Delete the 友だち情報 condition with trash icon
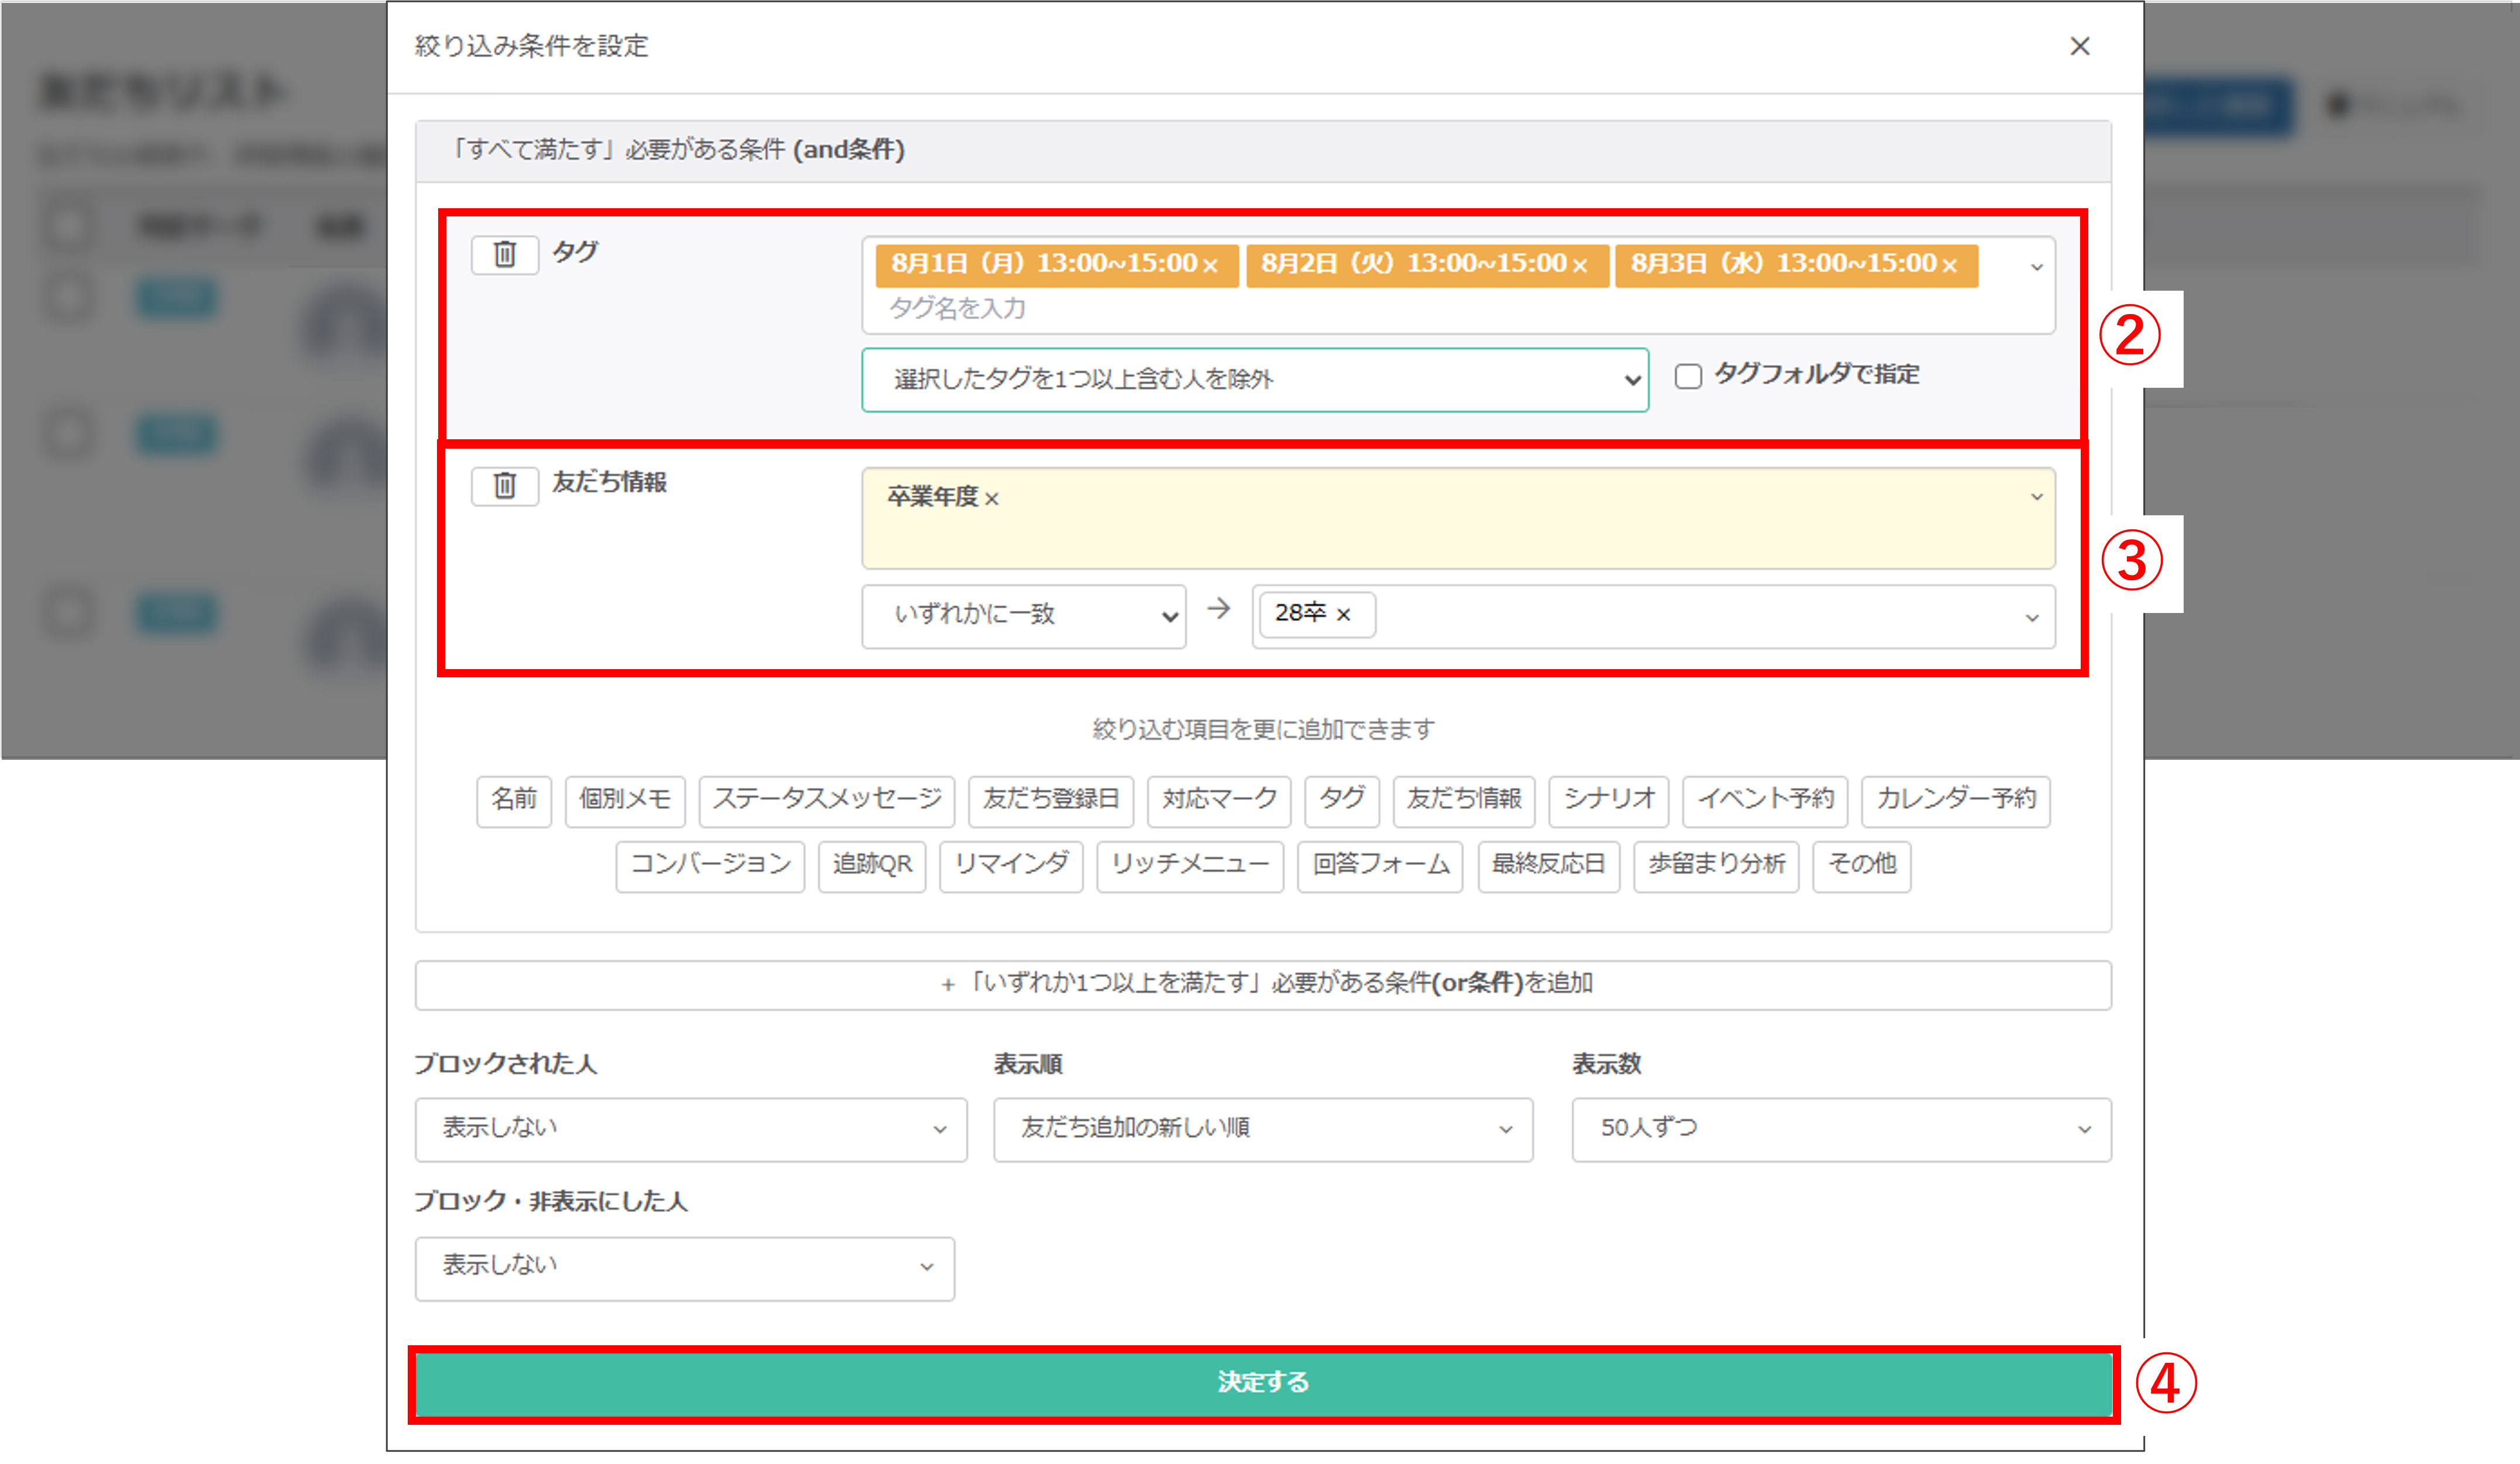Image resolution: width=2520 pixels, height=1464 pixels. click(x=504, y=486)
